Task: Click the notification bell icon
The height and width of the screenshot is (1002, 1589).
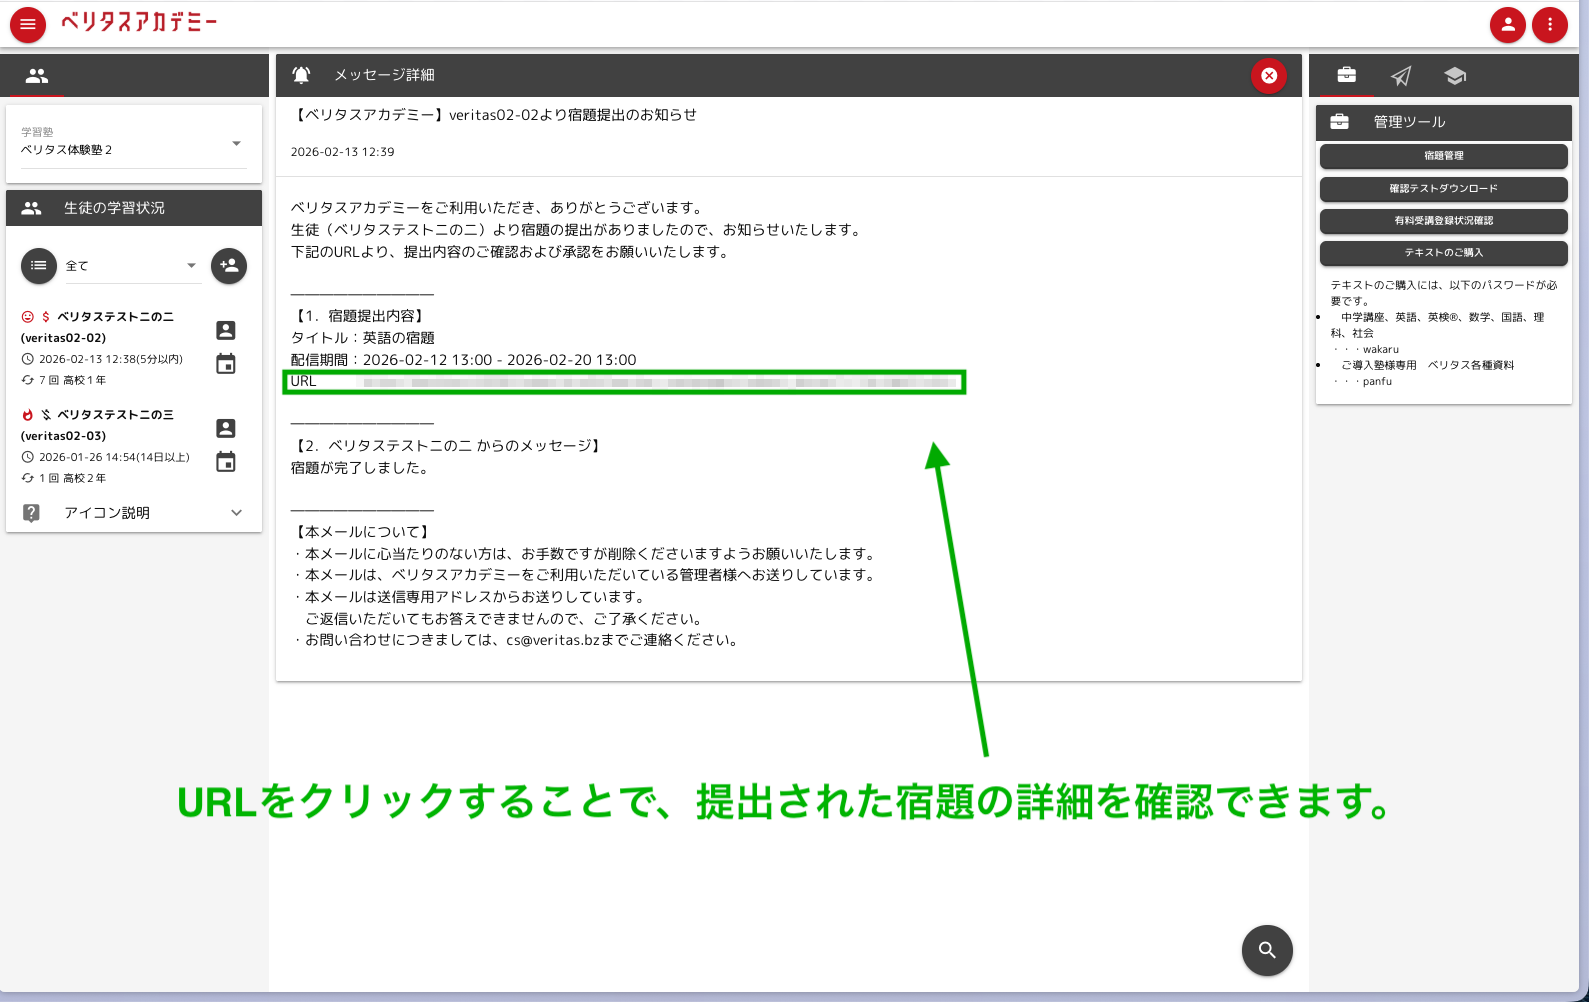Action: 301,75
